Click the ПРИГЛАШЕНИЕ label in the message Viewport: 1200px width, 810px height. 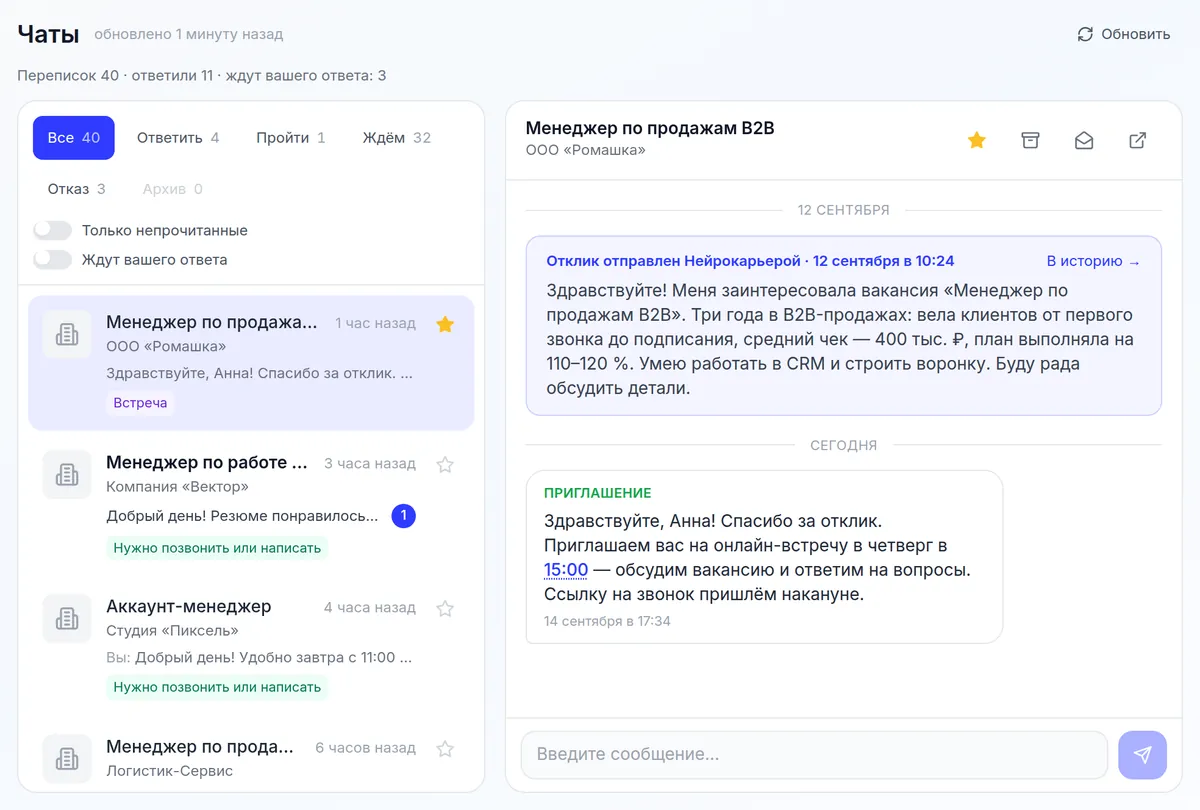[598, 493]
